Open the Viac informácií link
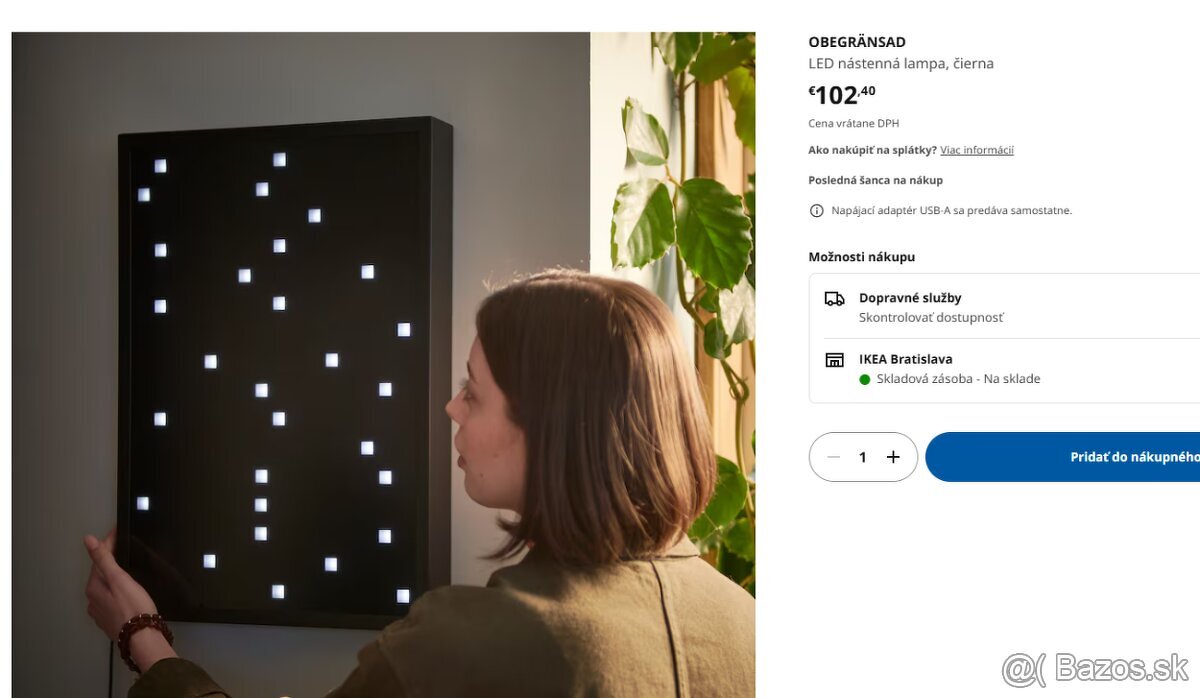Viewport: 1200px width, 698px height. click(x=977, y=150)
